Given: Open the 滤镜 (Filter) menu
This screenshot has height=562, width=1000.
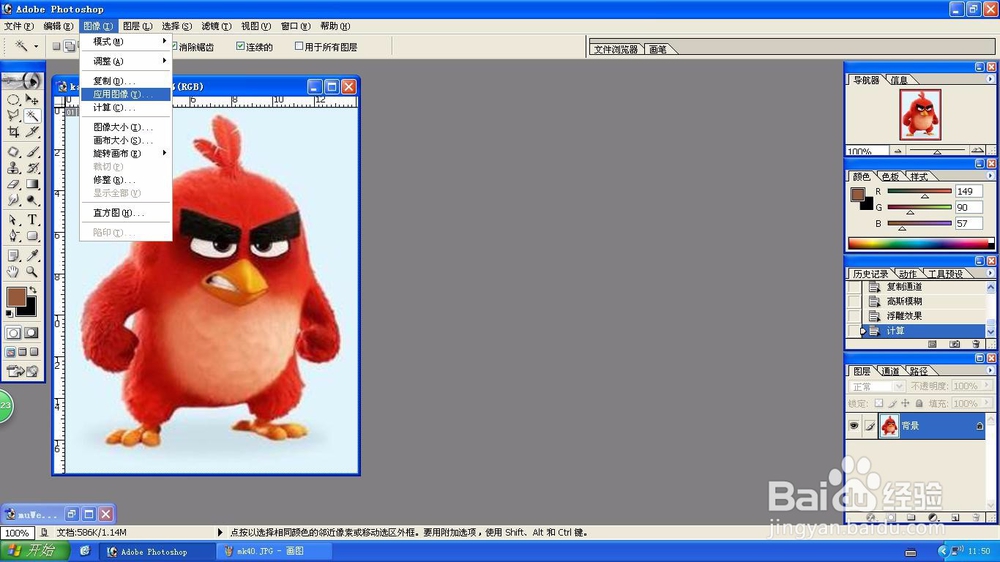Looking at the screenshot, I should [216, 26].
